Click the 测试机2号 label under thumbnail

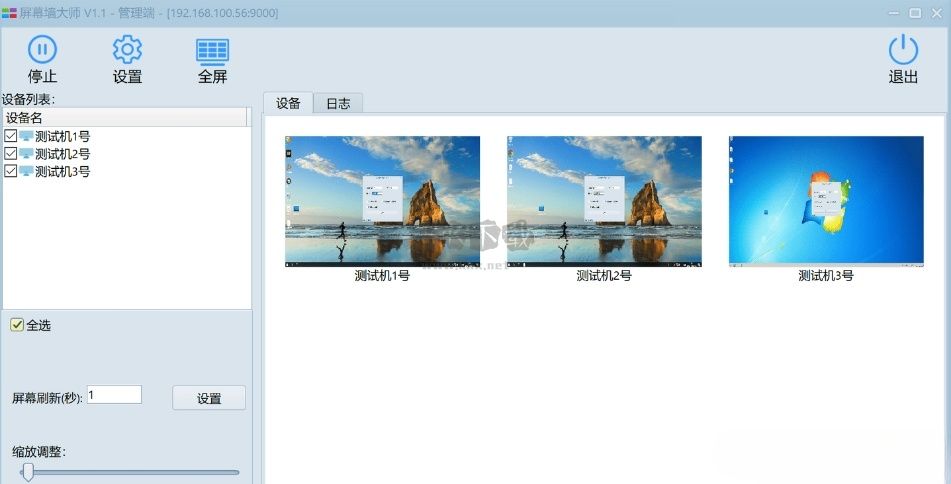[x=604, y=276]
